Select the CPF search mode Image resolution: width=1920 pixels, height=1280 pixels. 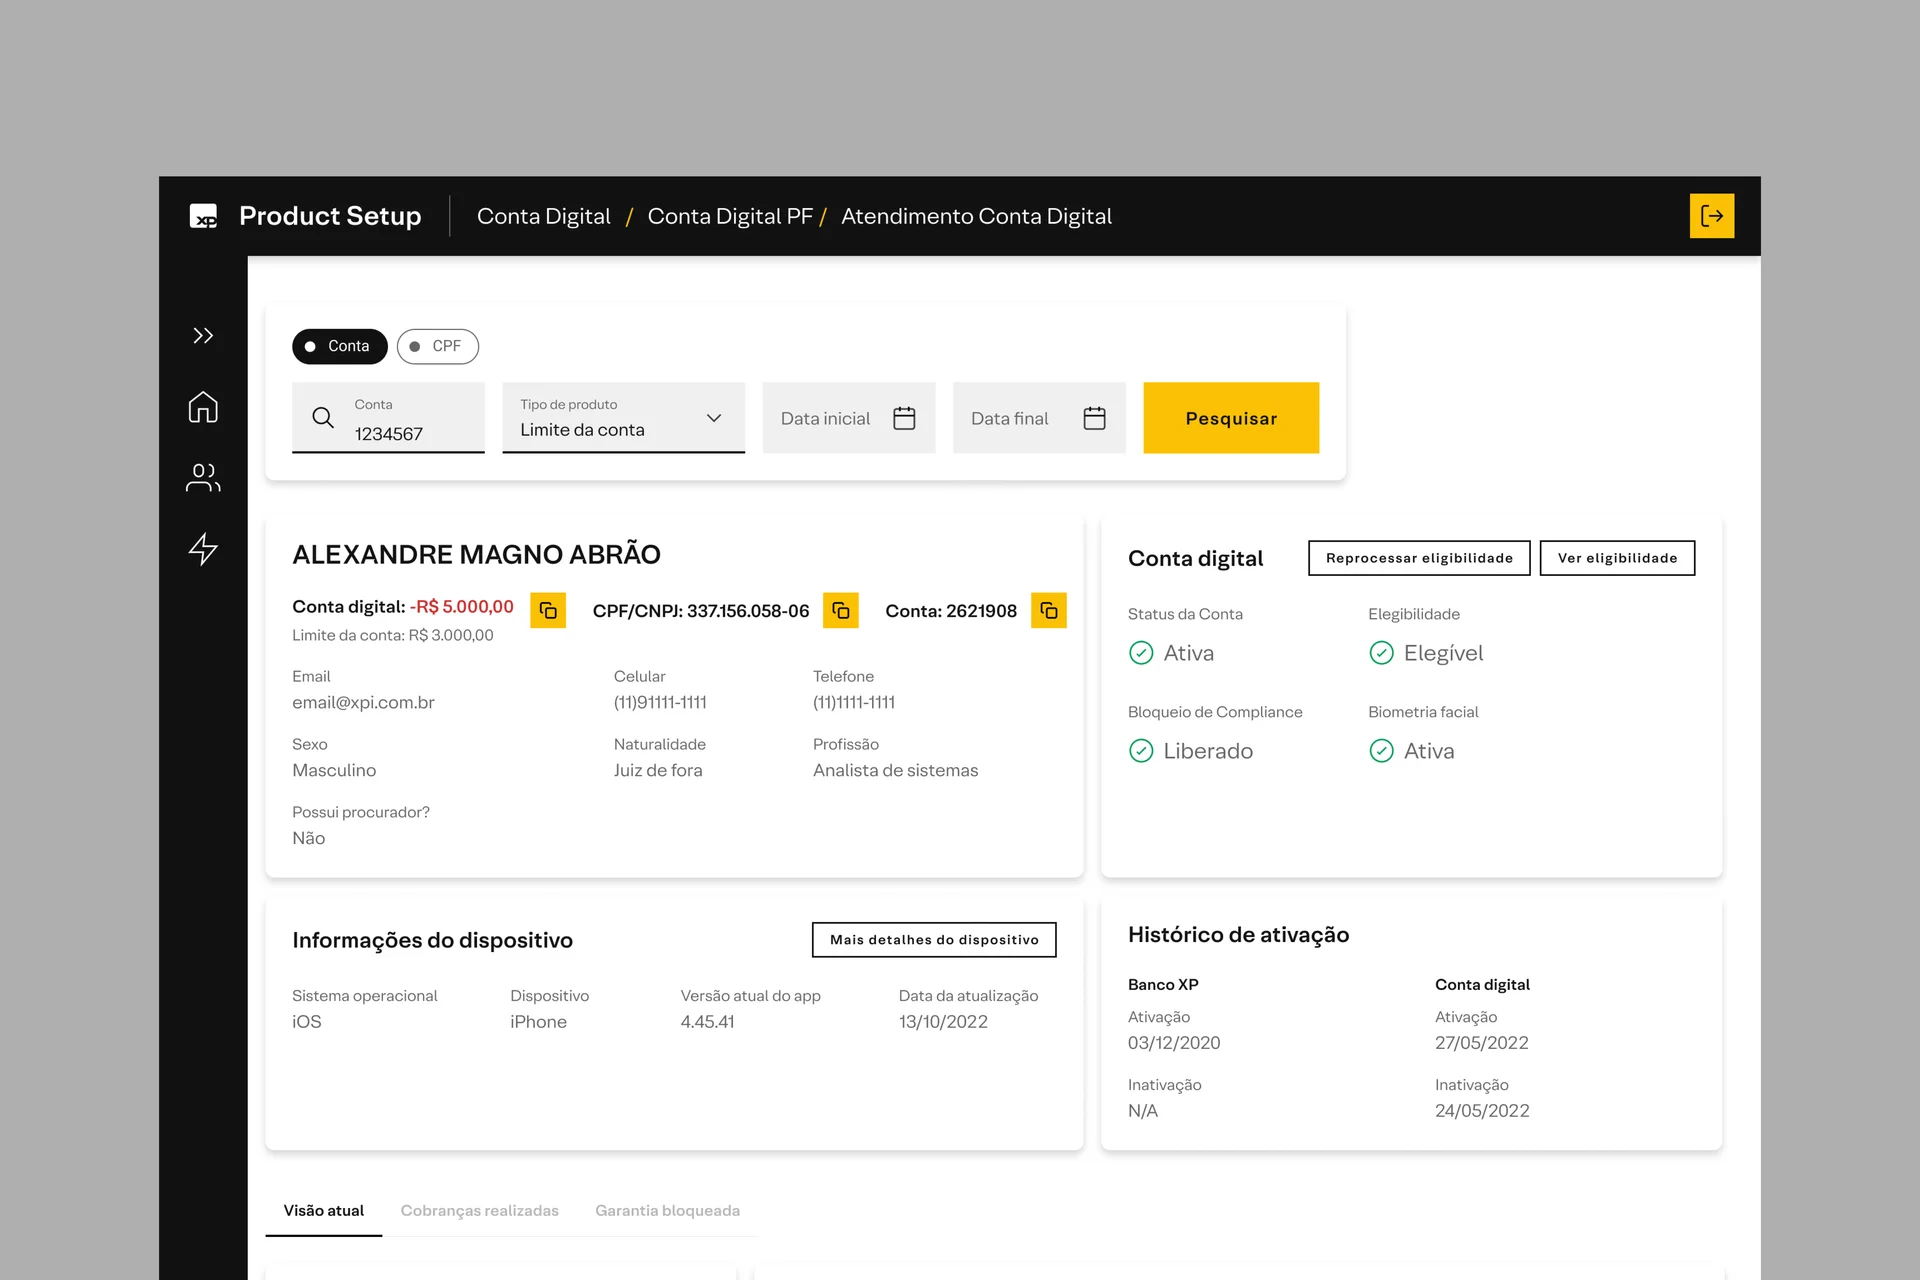point(437,346)
